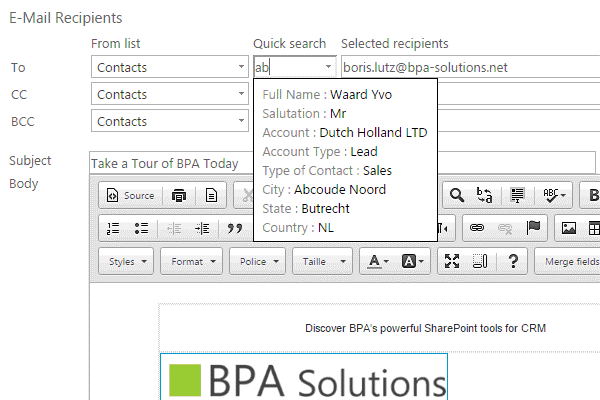Click the 'E-Mail Recipients' heading
Image resolution: width=600 pixels, height=400 pixels.
[x=65, y=18]
